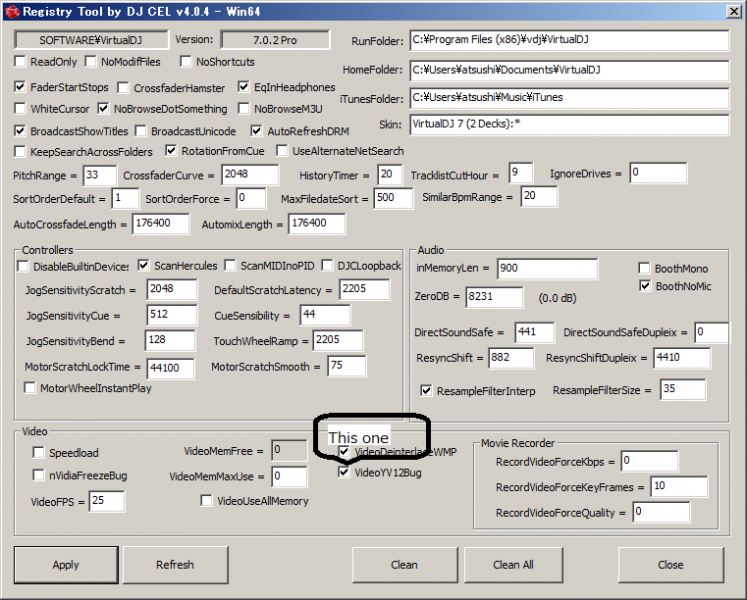Click the SOFTWARE¥VirtualDJ registry key button
This screenshot has height=600, width=747.
tap(91, 40)
